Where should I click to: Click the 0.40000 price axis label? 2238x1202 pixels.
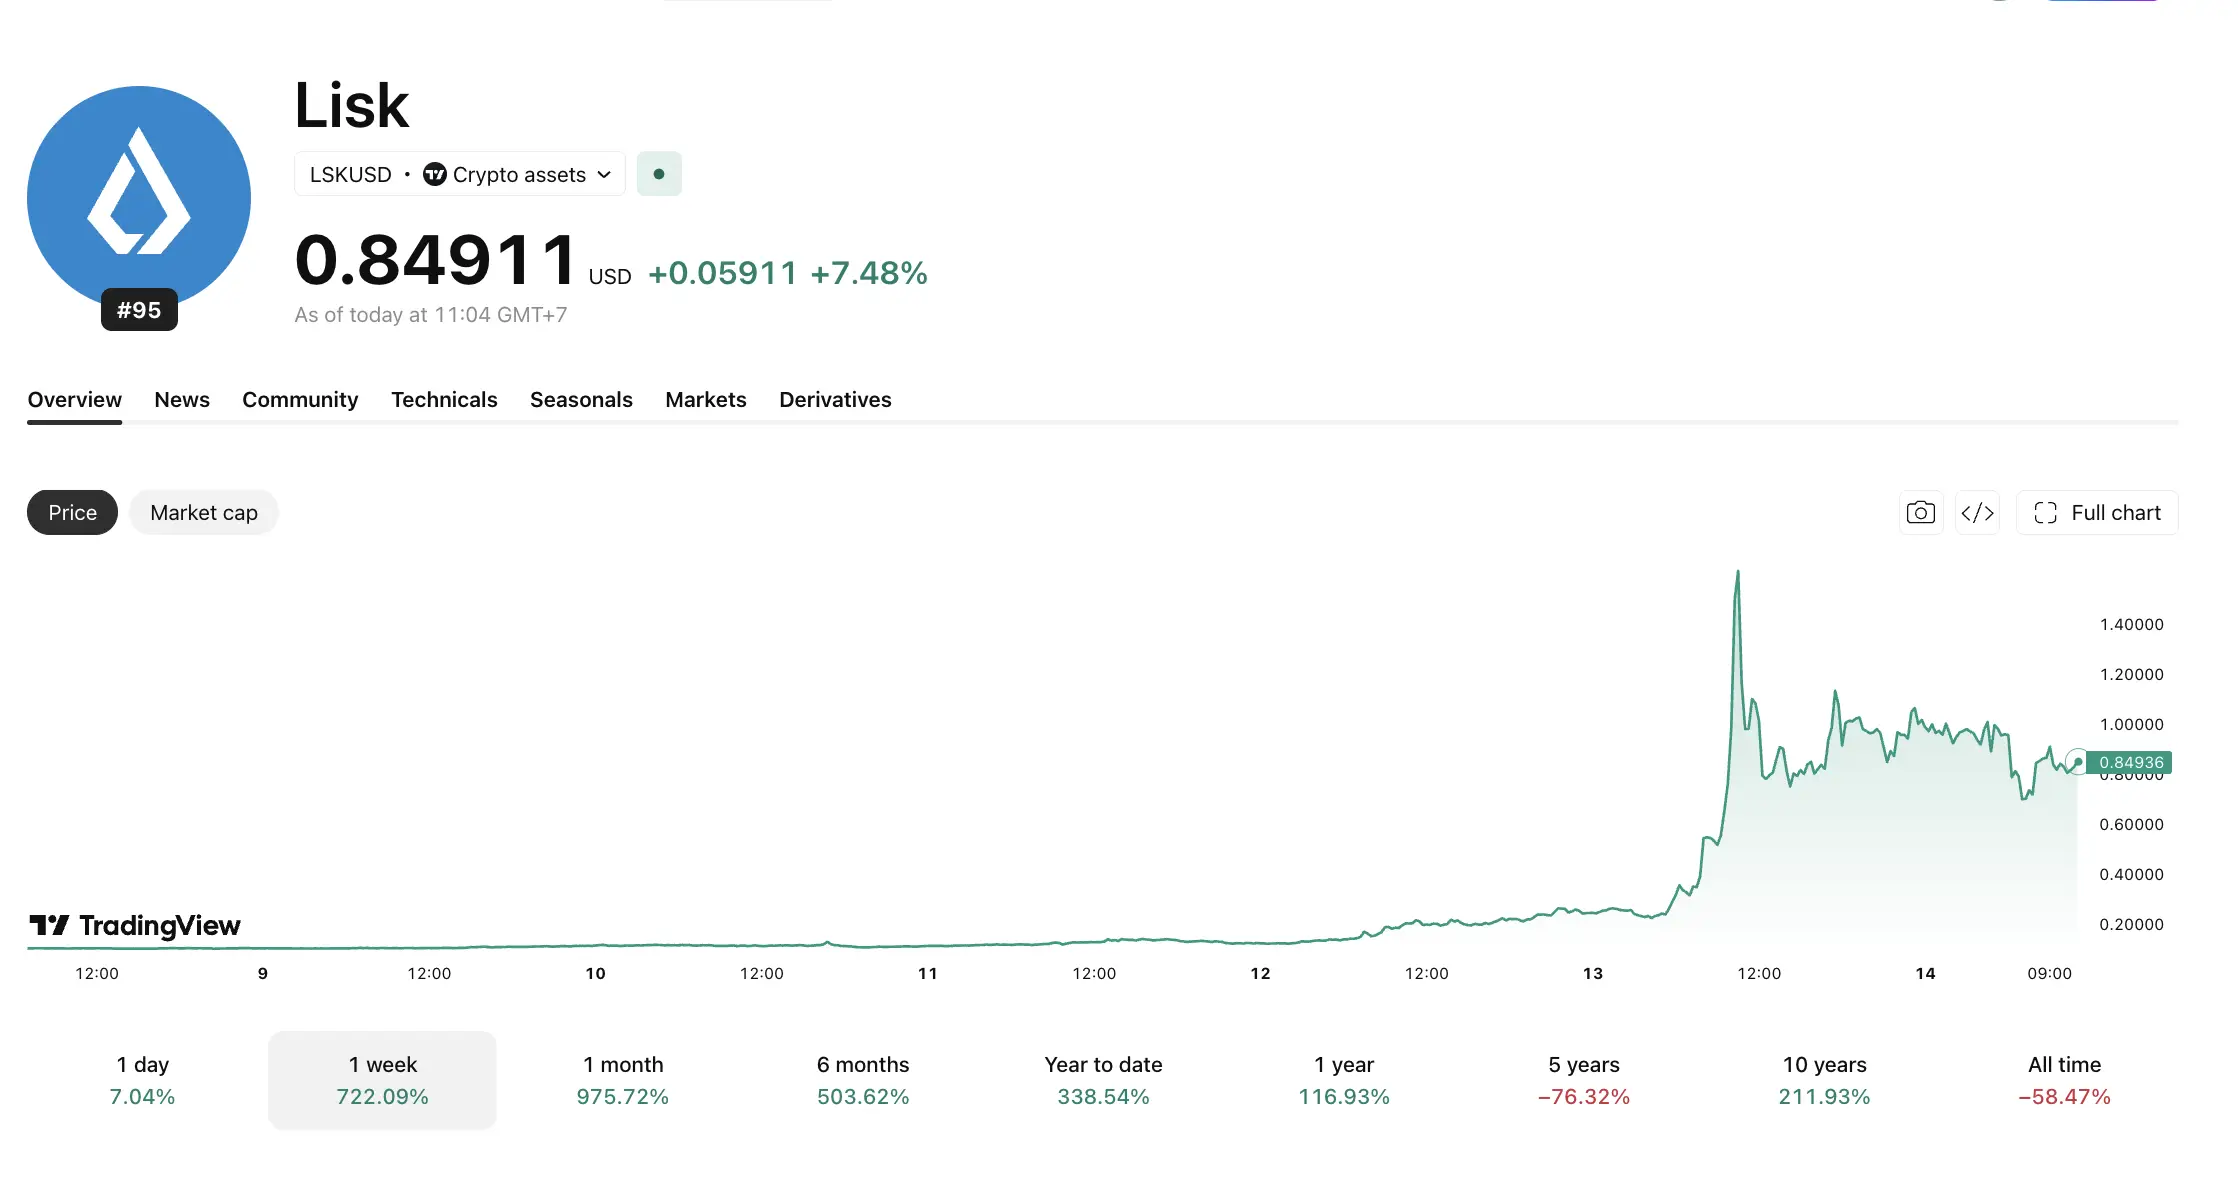2132,875
